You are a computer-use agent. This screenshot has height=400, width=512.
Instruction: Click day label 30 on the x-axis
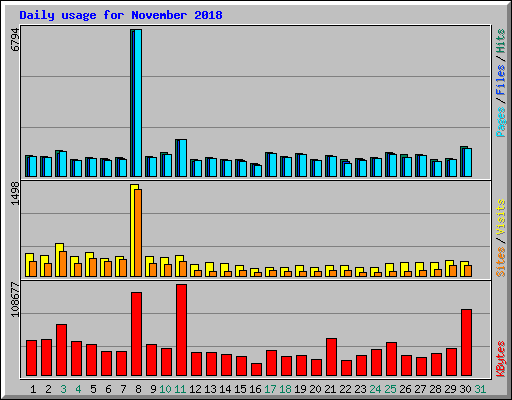pyautogui.click(x=465, y=389)
